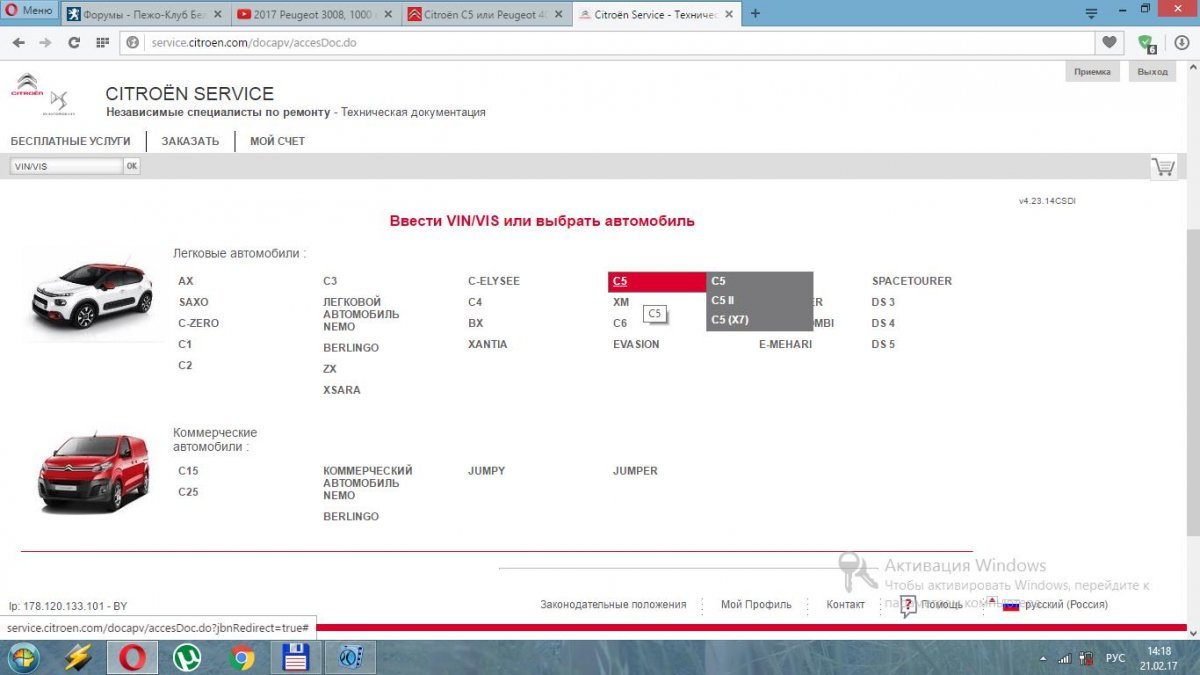The height and width of the screenshot is (675, 1200).
Task: Launch uTorrent from the taskbar
Action: tap(186, 657)
